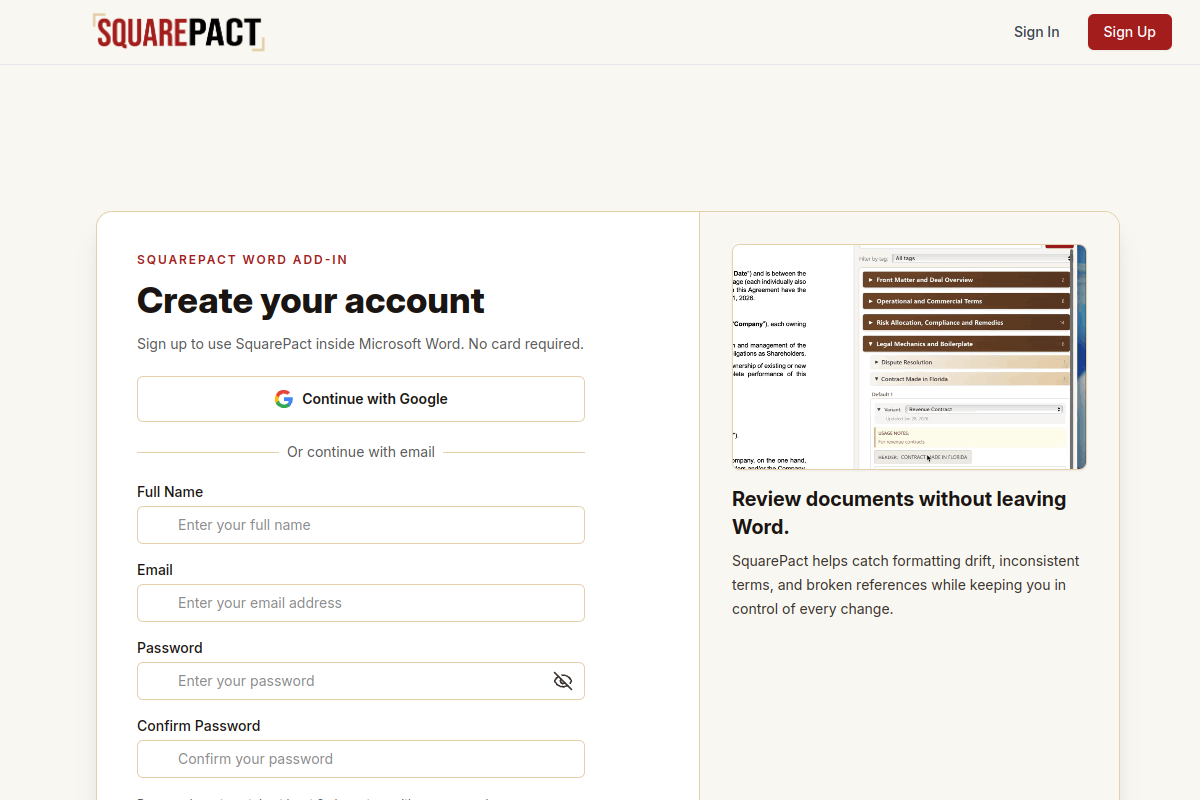Click the "Confirm Password" label
1200x800 pixels.
click(x=198, y=726)
